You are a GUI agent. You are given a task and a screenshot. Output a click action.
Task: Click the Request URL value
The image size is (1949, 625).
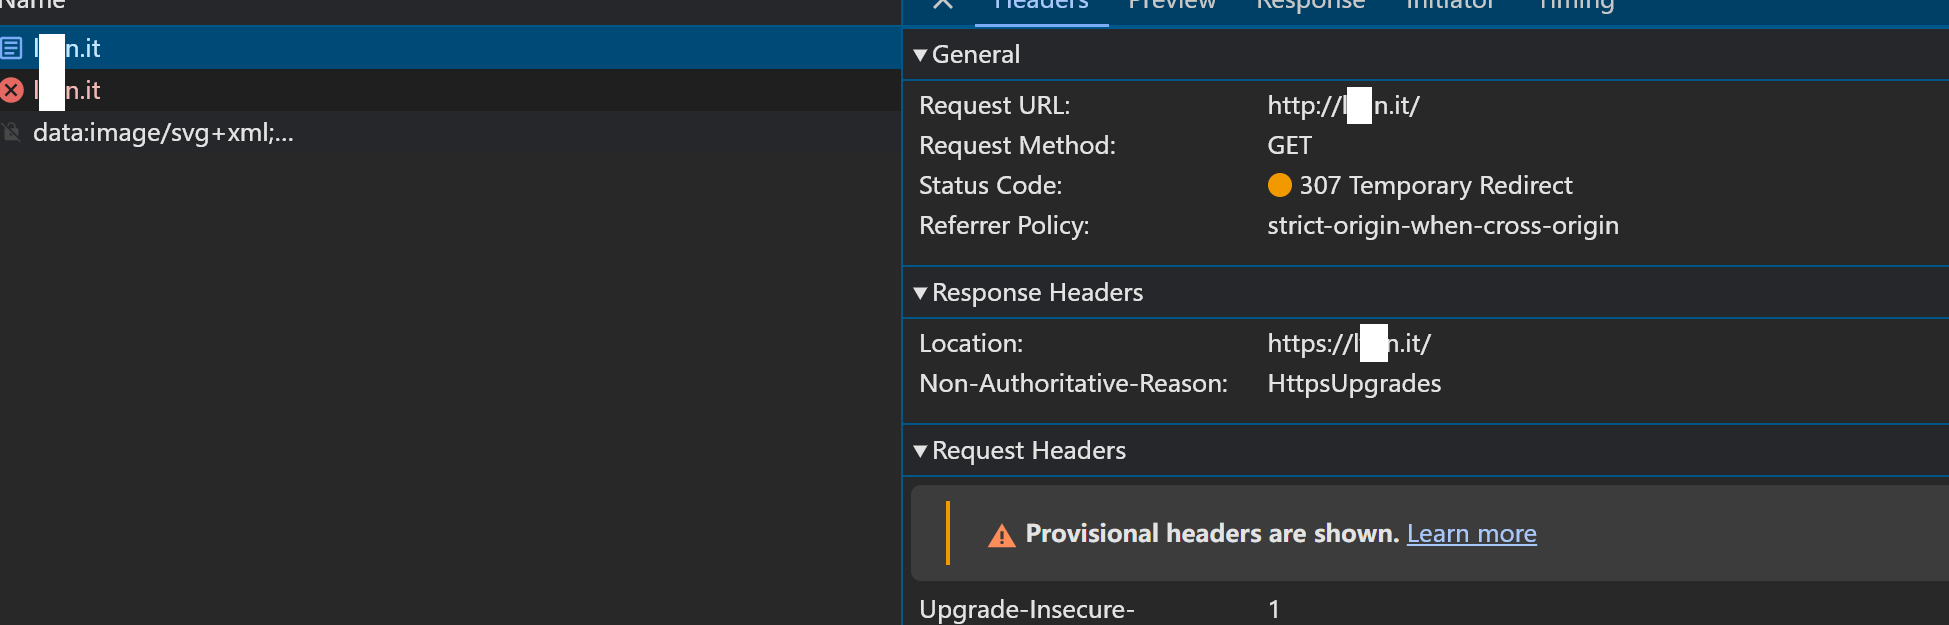point(1342,105)
